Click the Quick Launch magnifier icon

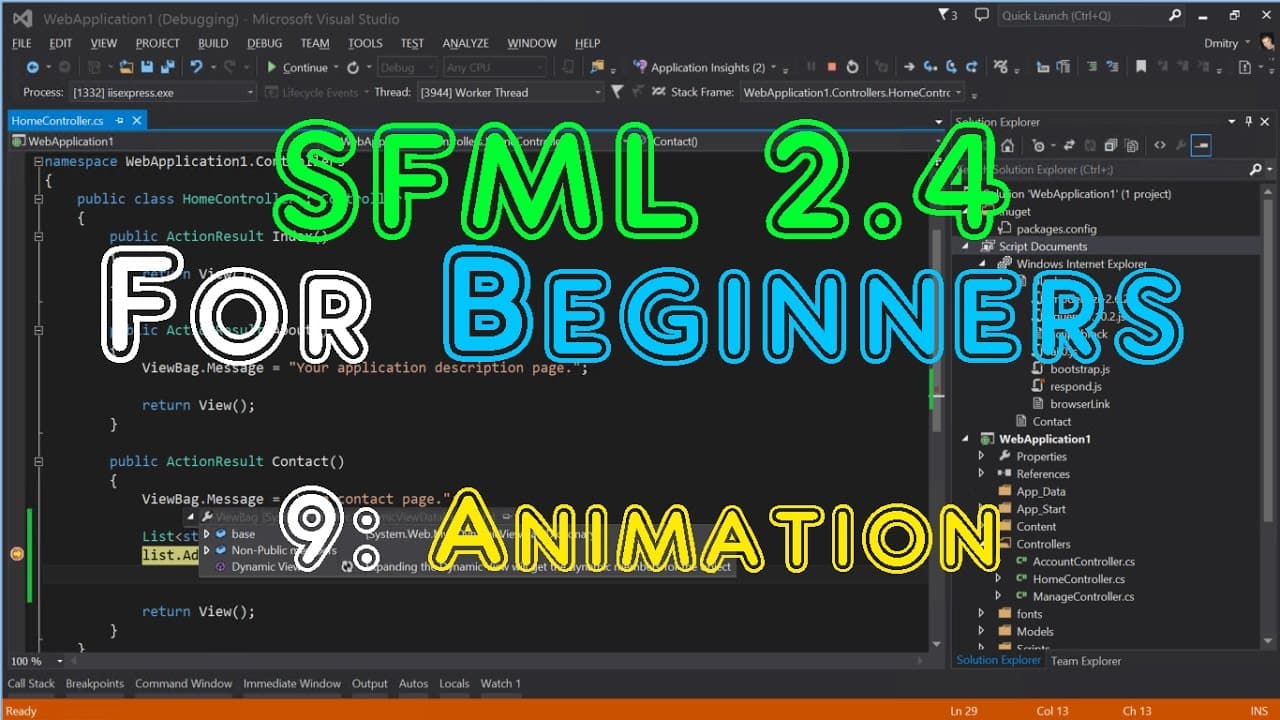coord(1176,15)
